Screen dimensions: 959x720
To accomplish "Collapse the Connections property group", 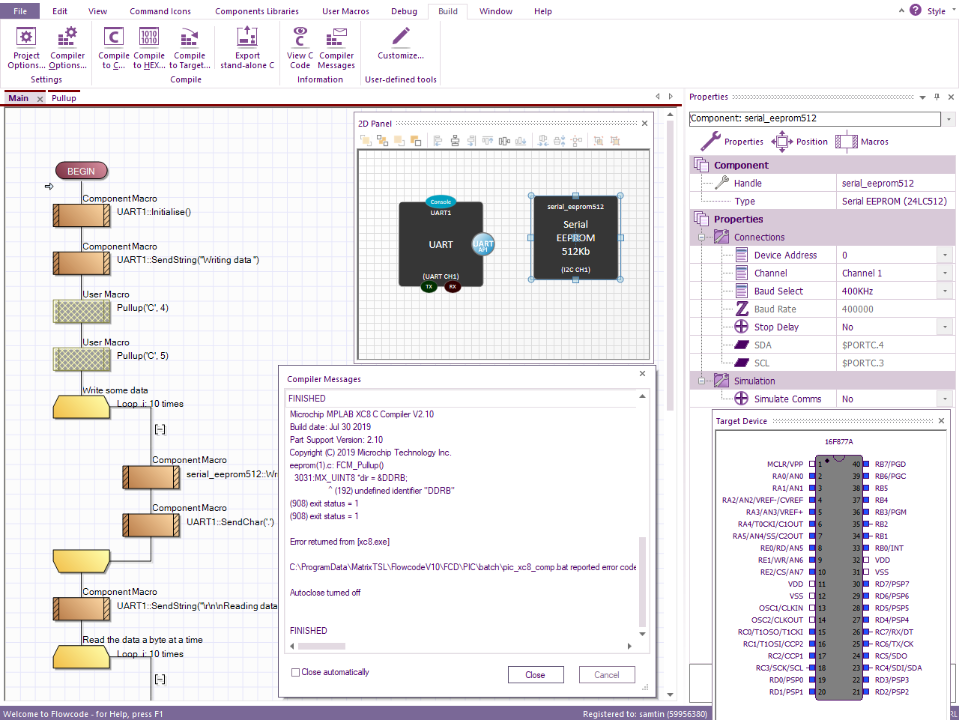I will 702,237.
